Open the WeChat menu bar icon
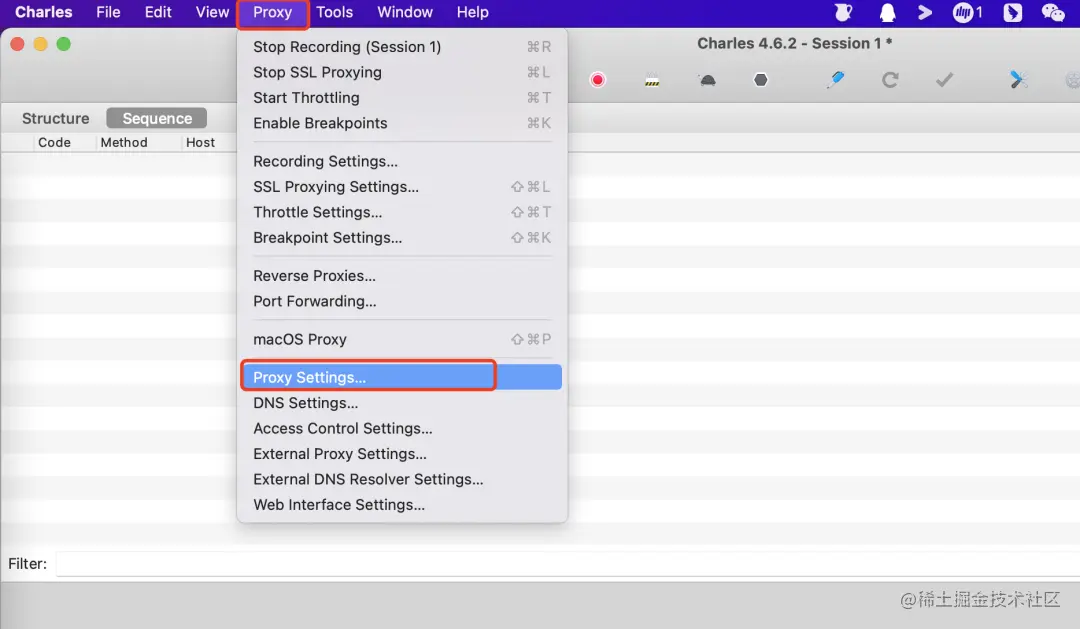1080x629 pixels. [x=1053, y=12]
